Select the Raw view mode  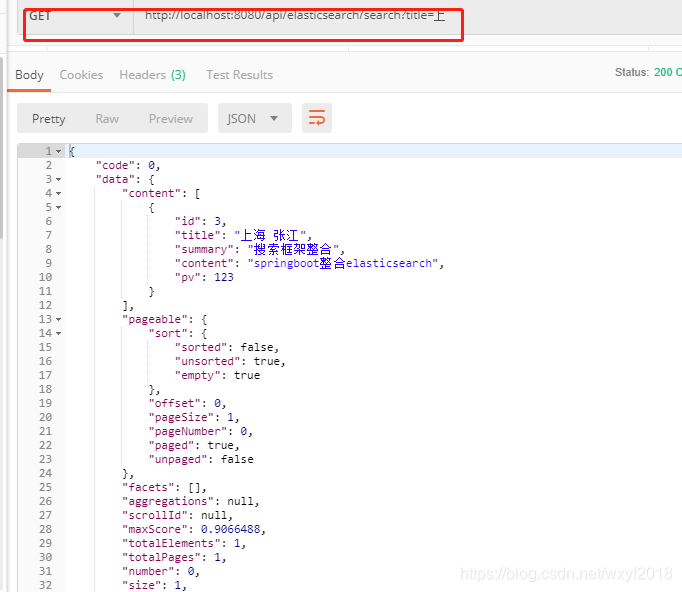pyautogui.click(x=107, y=119)
